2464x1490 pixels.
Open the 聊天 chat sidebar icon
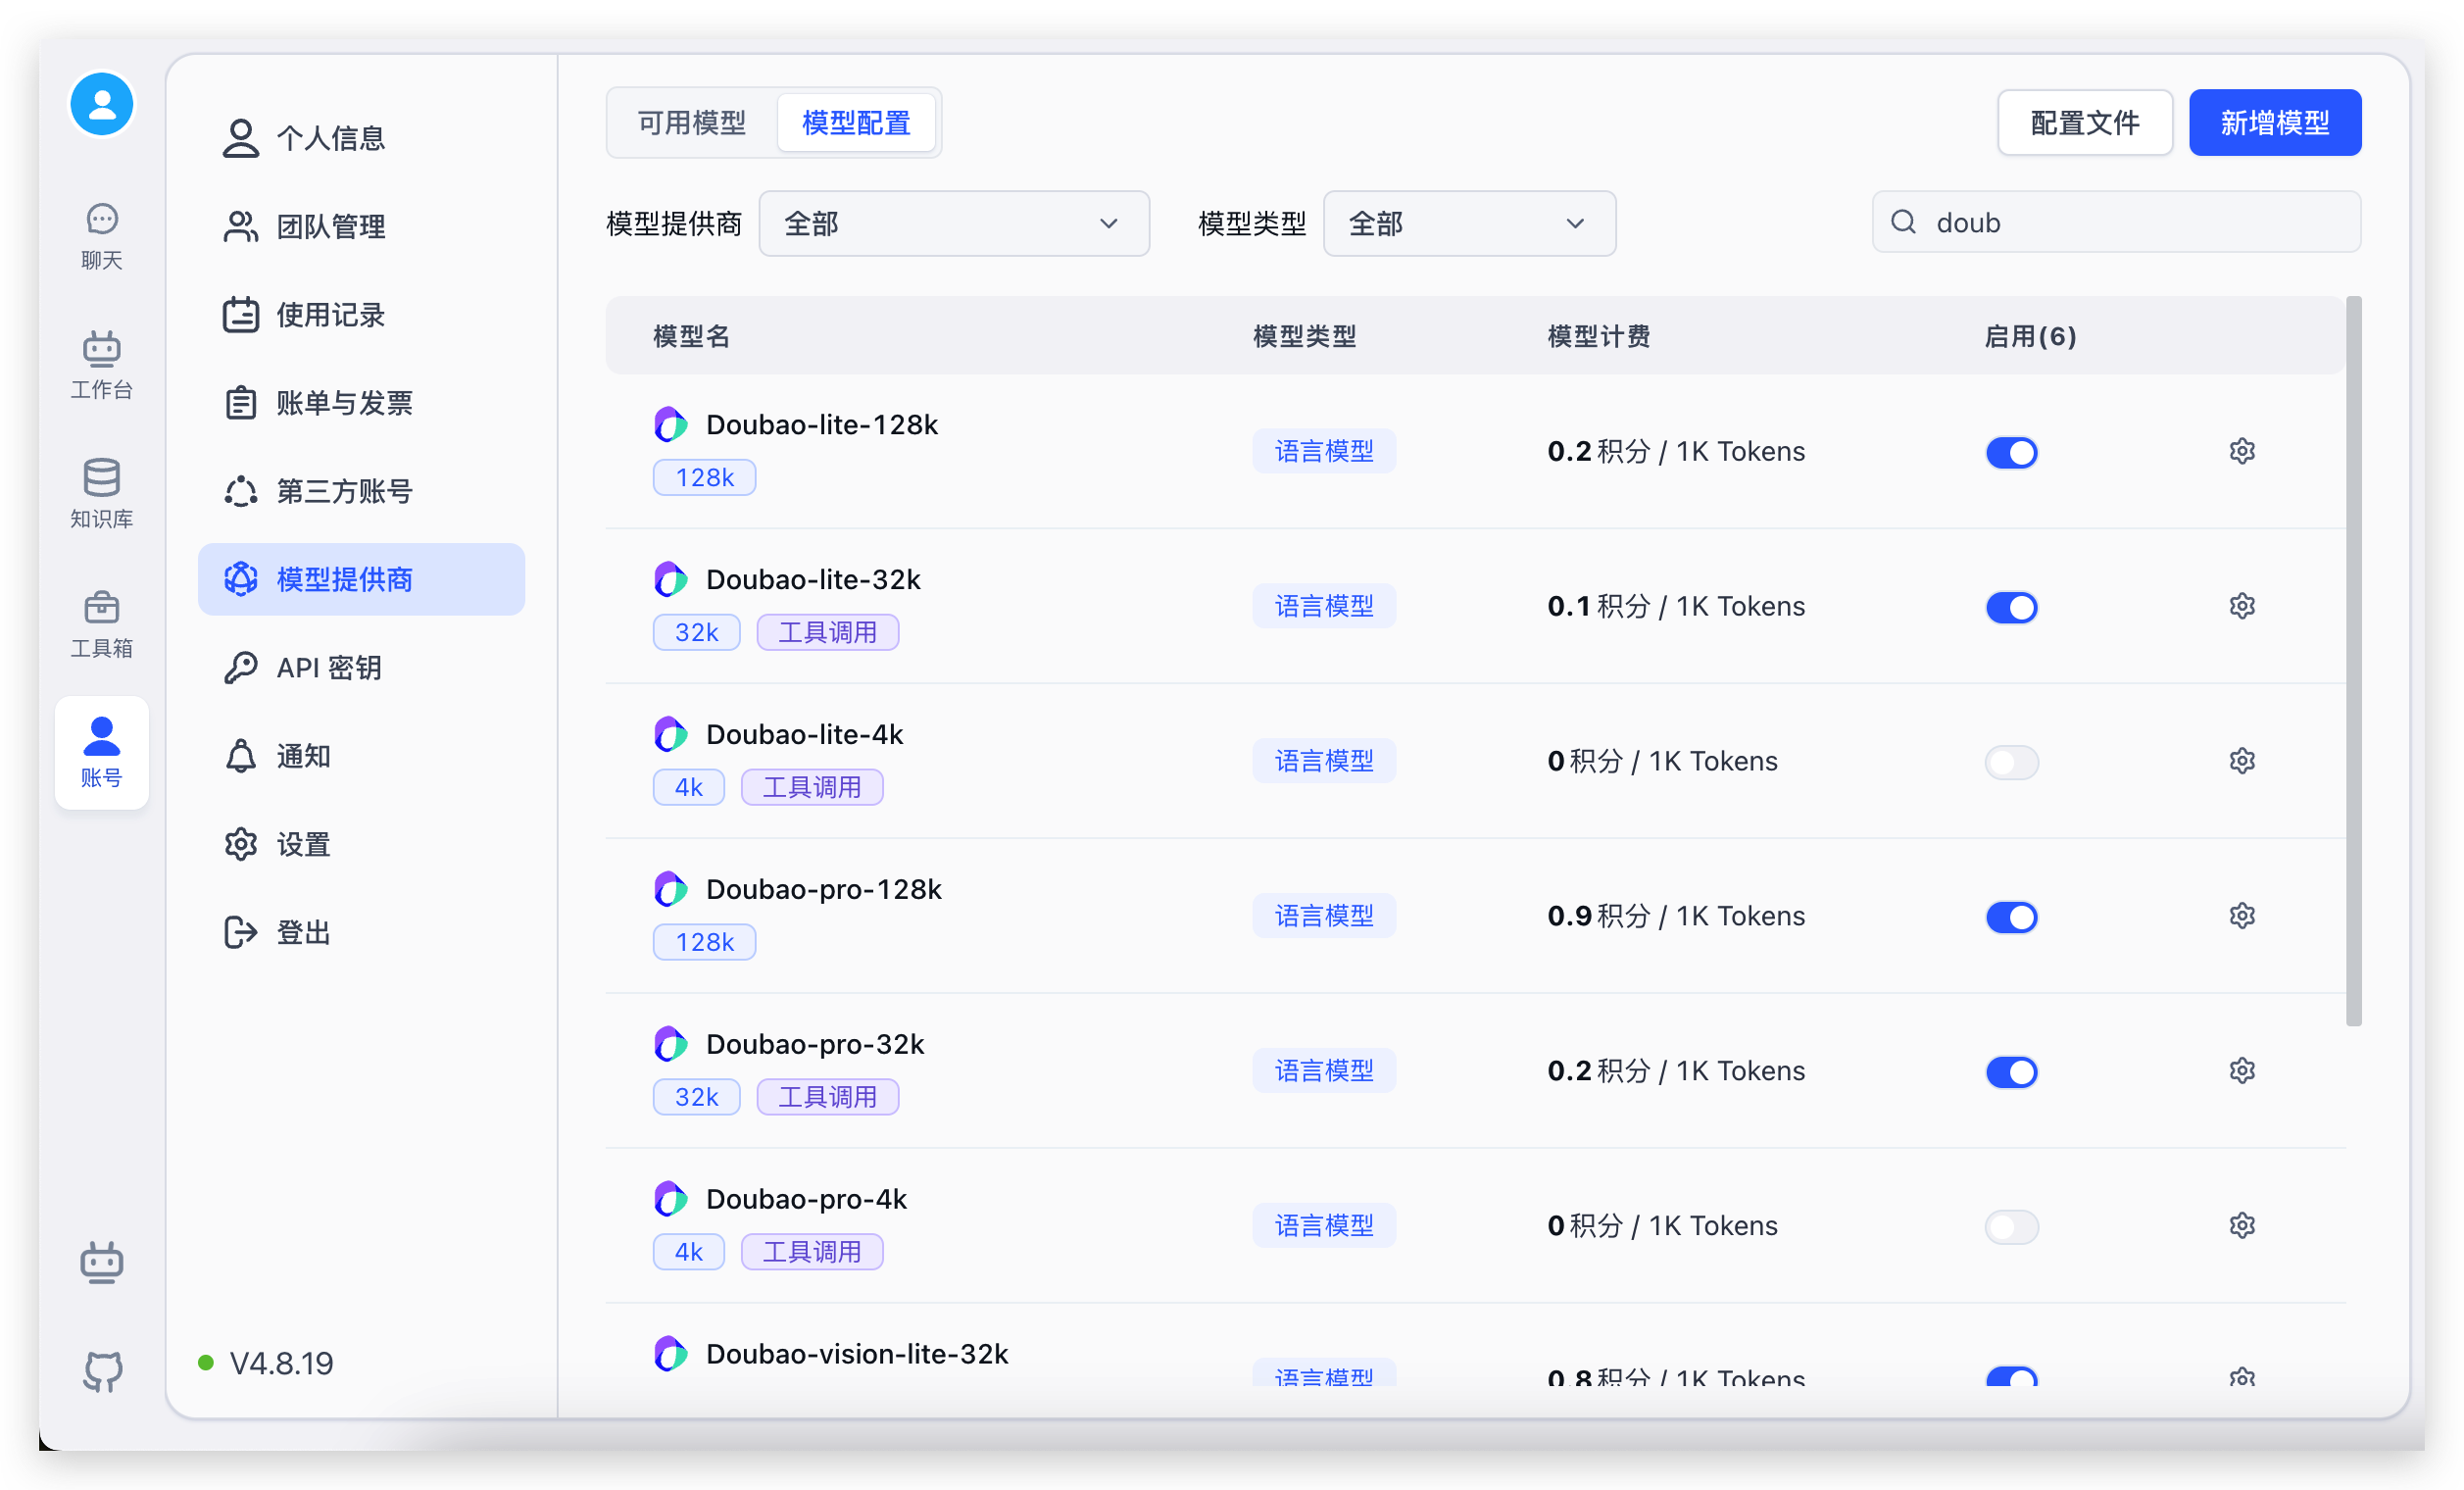pos(101,235)
